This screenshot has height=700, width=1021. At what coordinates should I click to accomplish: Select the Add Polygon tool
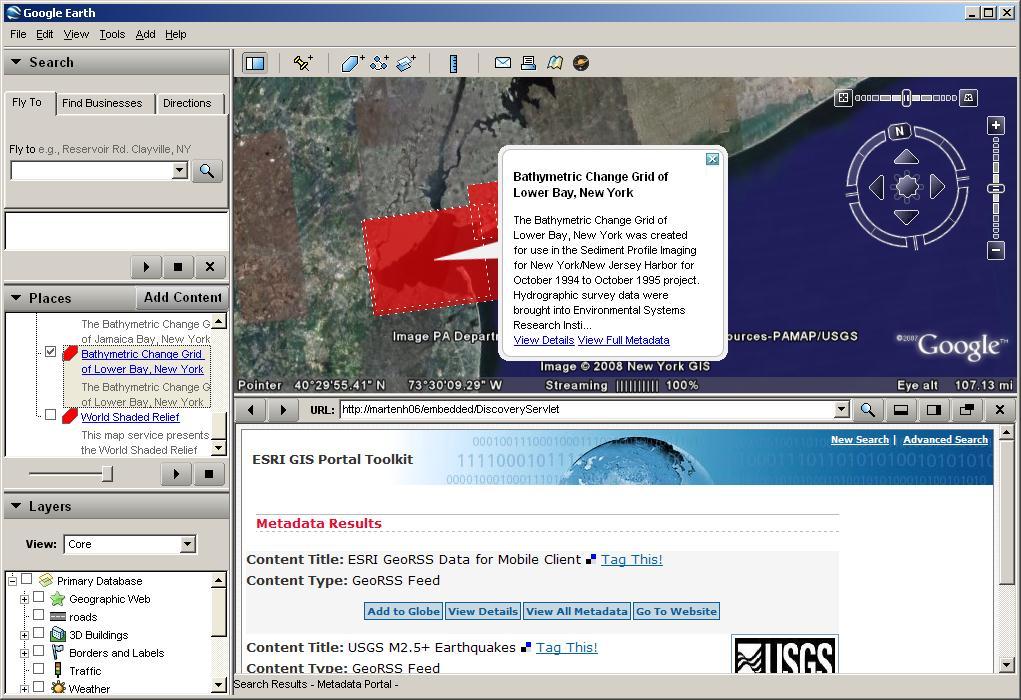point(353,63)
